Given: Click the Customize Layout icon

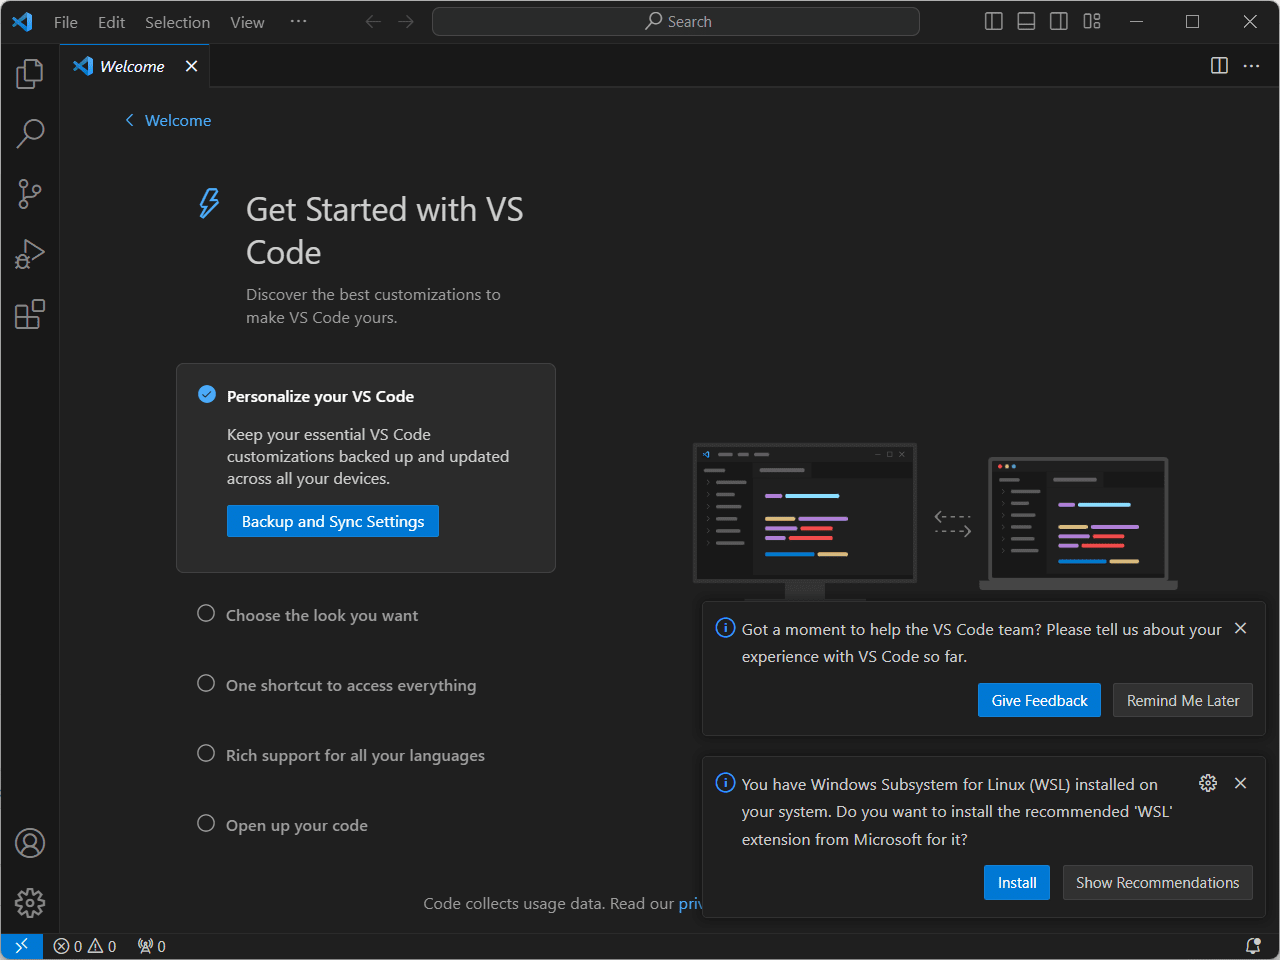Looking at the screenshot, I should pos(1091,20).
